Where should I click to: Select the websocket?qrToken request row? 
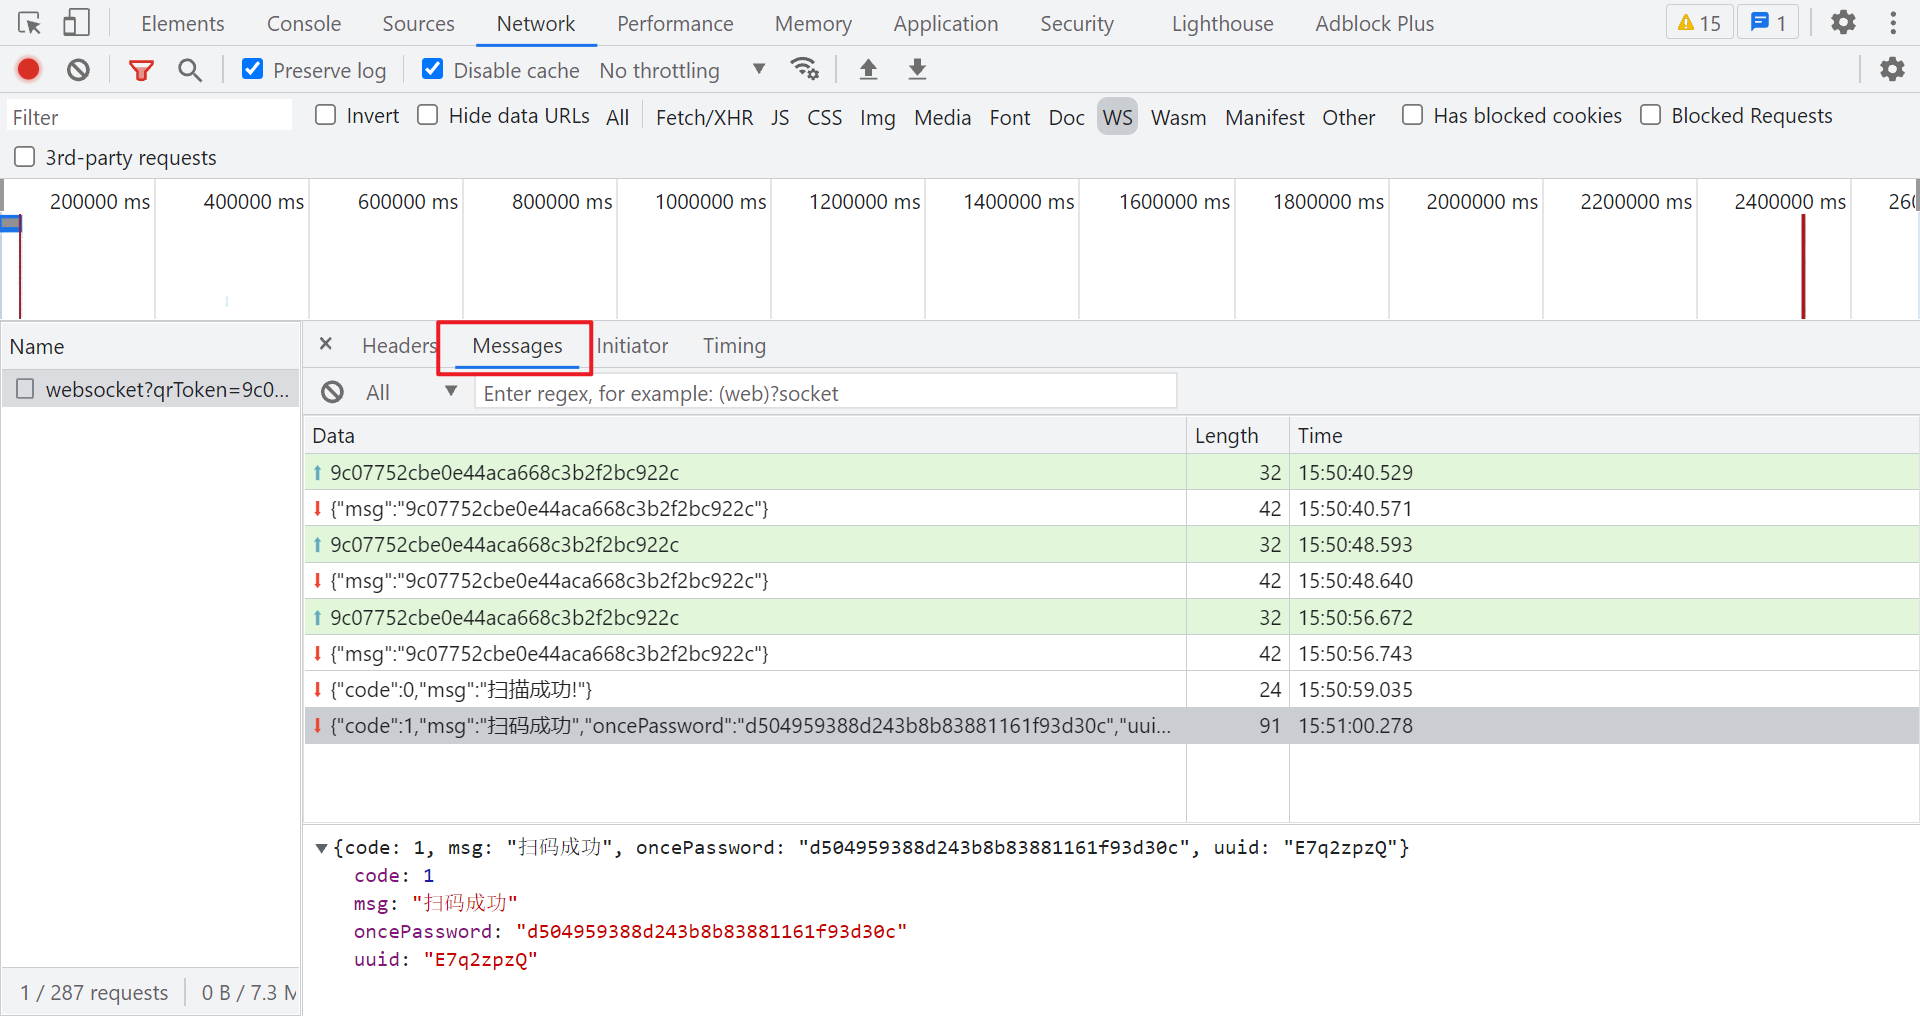pos(151,389)
